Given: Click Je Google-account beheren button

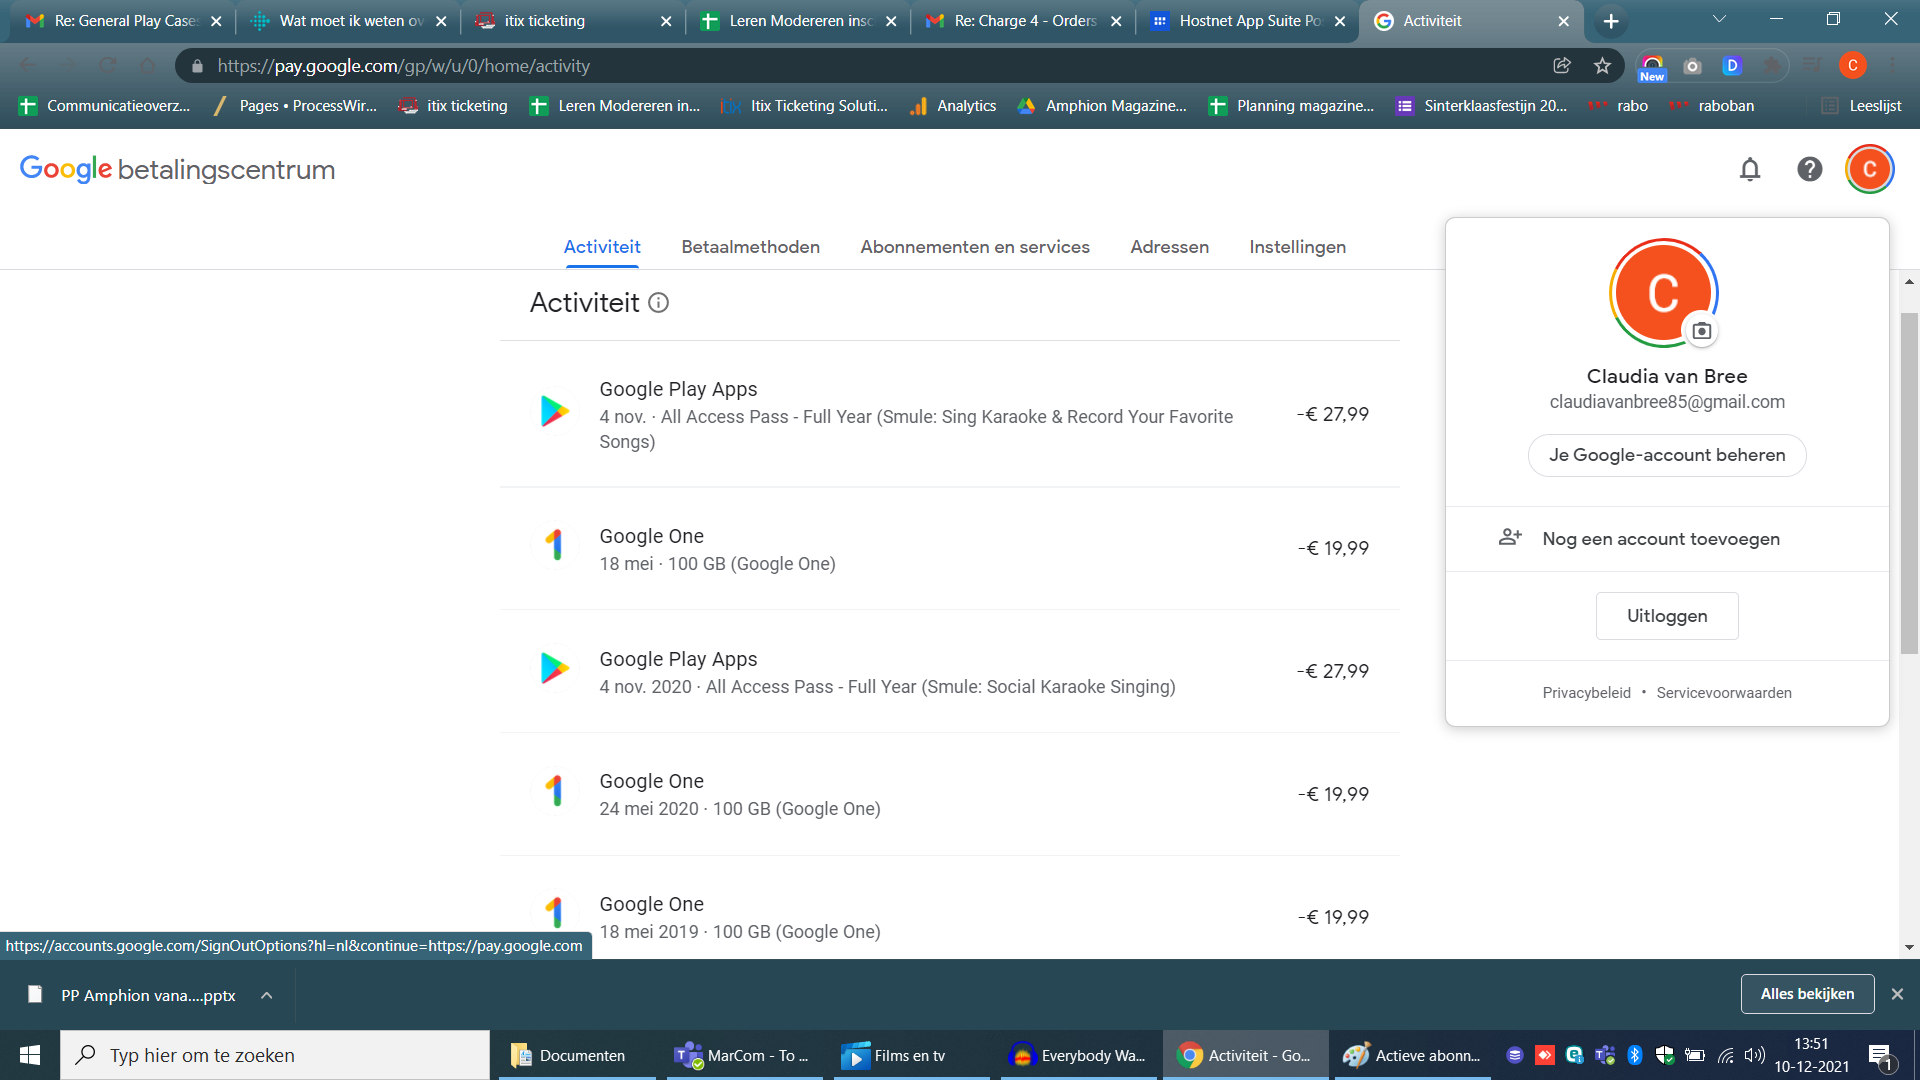Looking at the screenshot, I should click(1667, 455).
